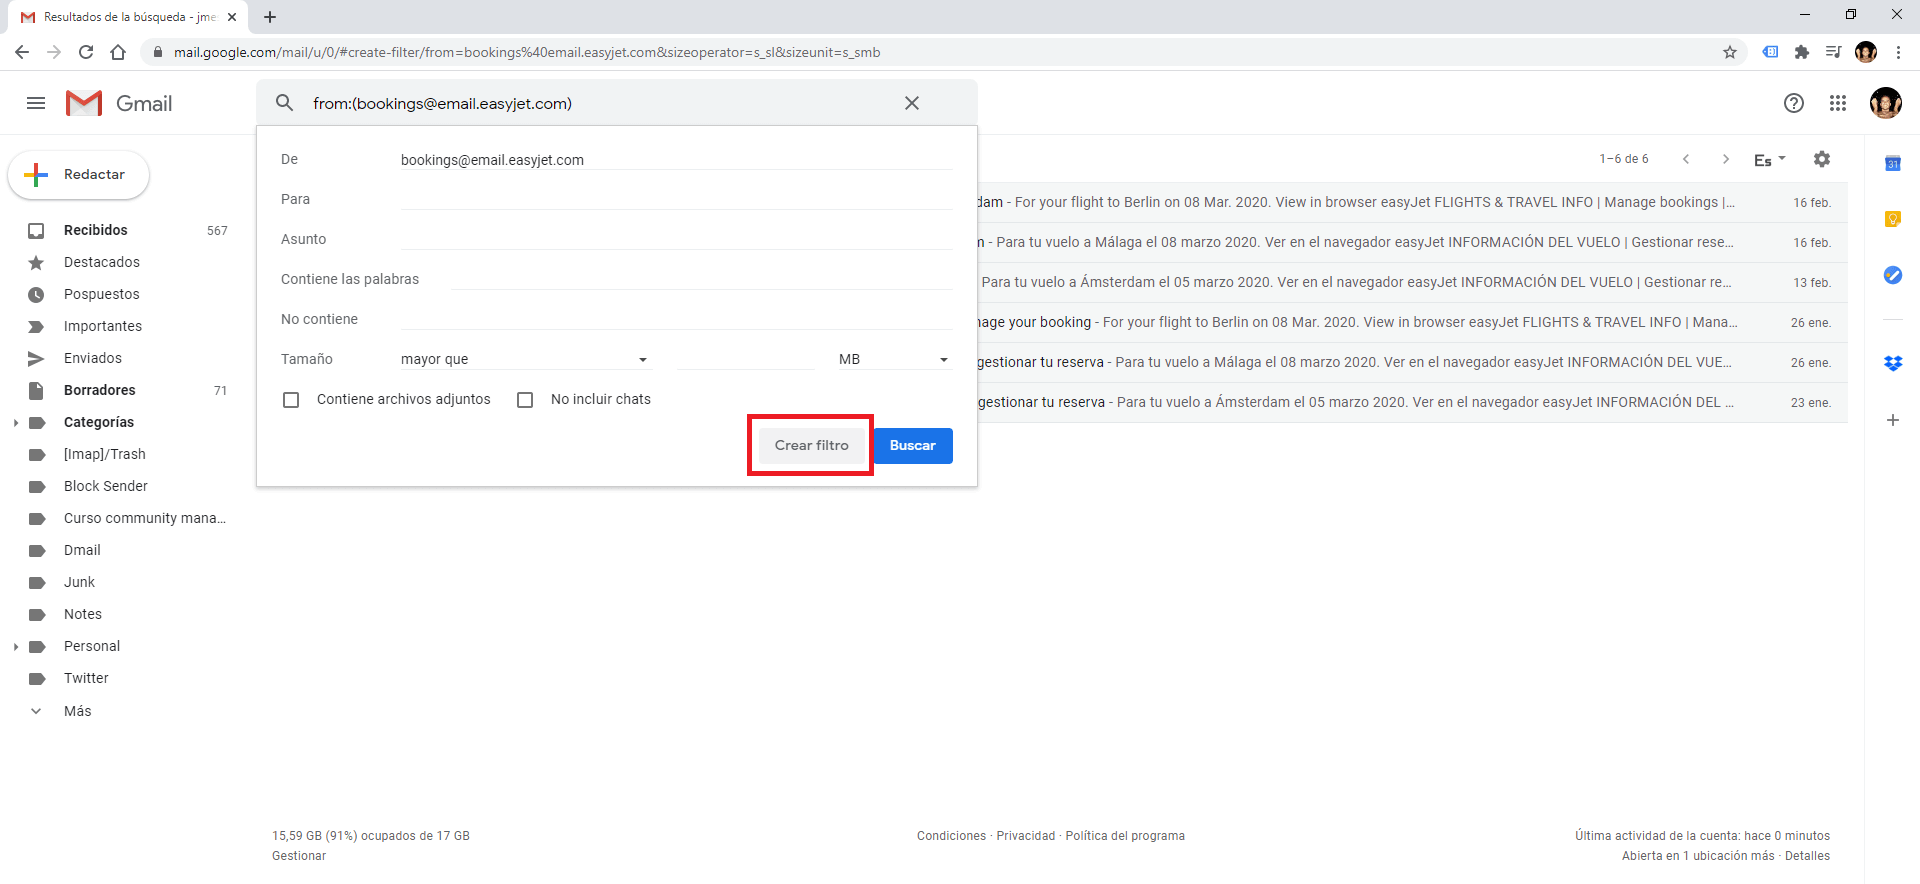Screen dimensions: 1920x884
Task: Open the 'Es' input tools dropdown
Action: tap(1769, 160)
